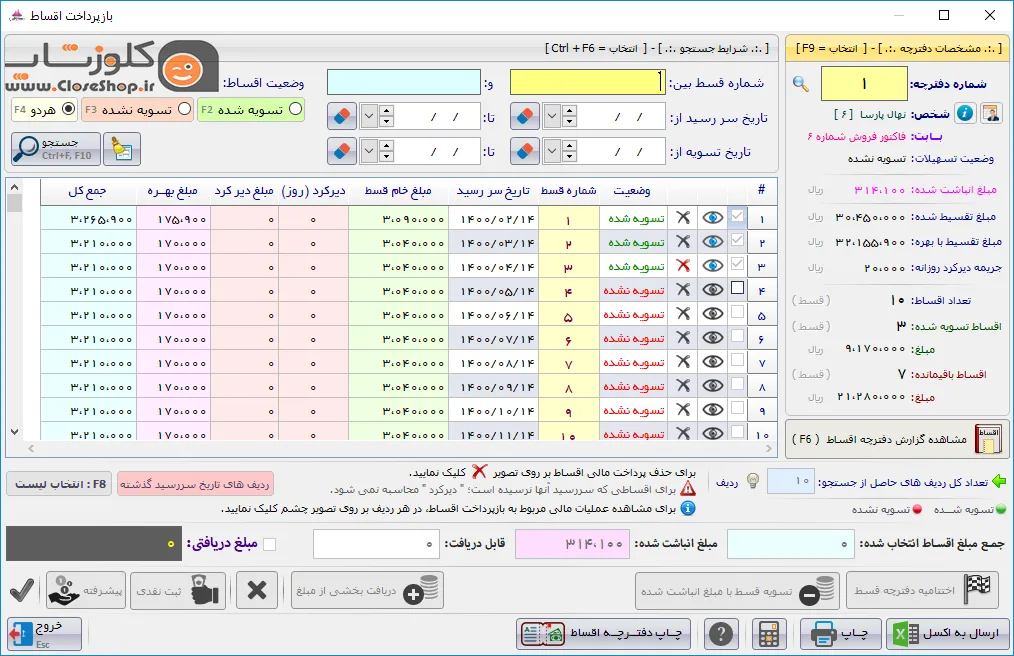This screenshot has height=656, width=1014.
Task: Click the cancel X button
Action: pyautogui.click(x=257, y=591)
